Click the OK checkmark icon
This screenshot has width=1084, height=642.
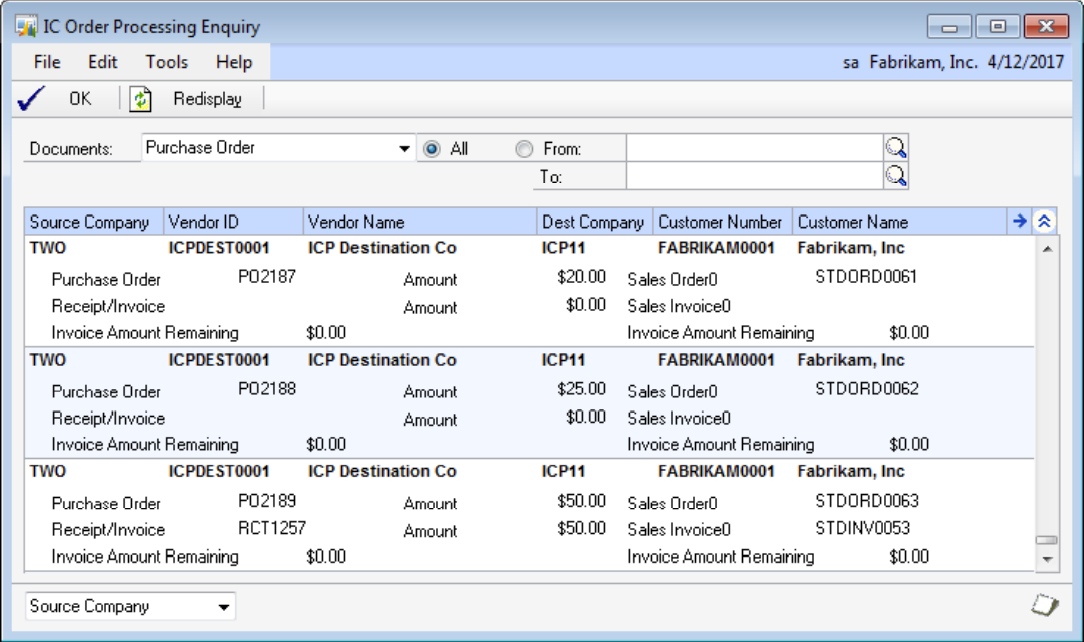click(x=31, y=98)
